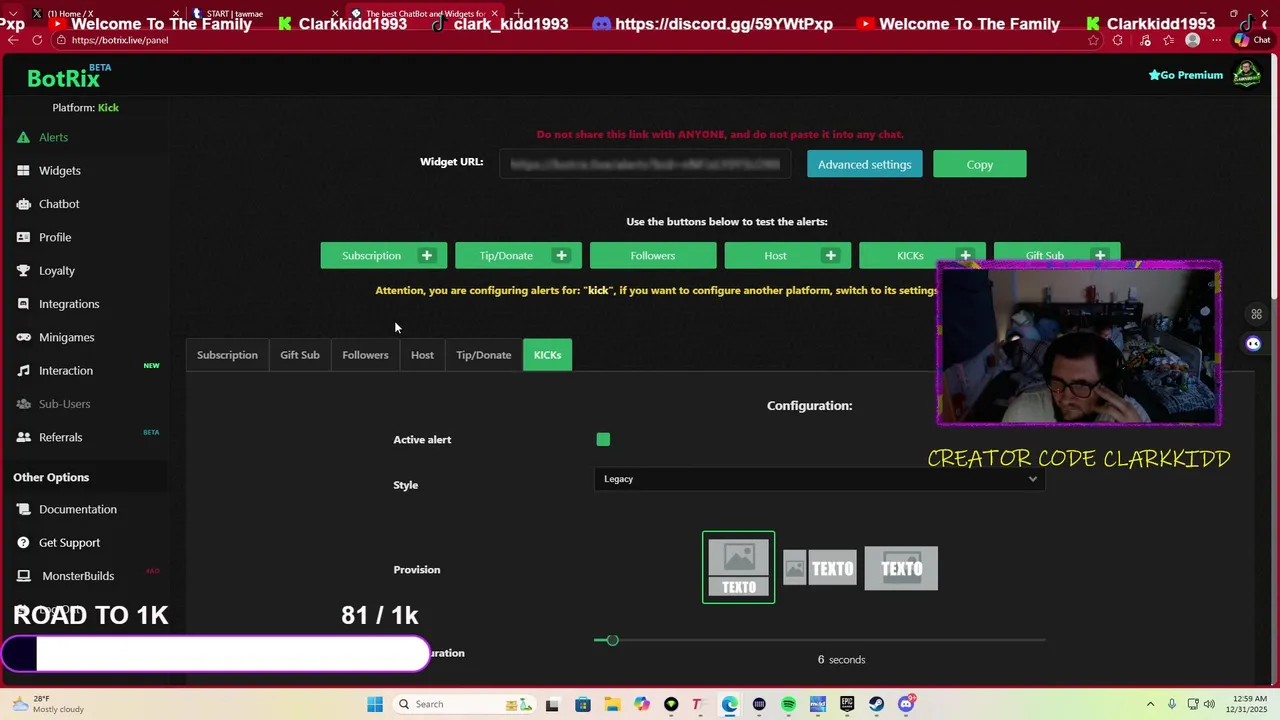Switch to the Host configuration tab
Screen dimensions: 1280x720
pos(422,355)
